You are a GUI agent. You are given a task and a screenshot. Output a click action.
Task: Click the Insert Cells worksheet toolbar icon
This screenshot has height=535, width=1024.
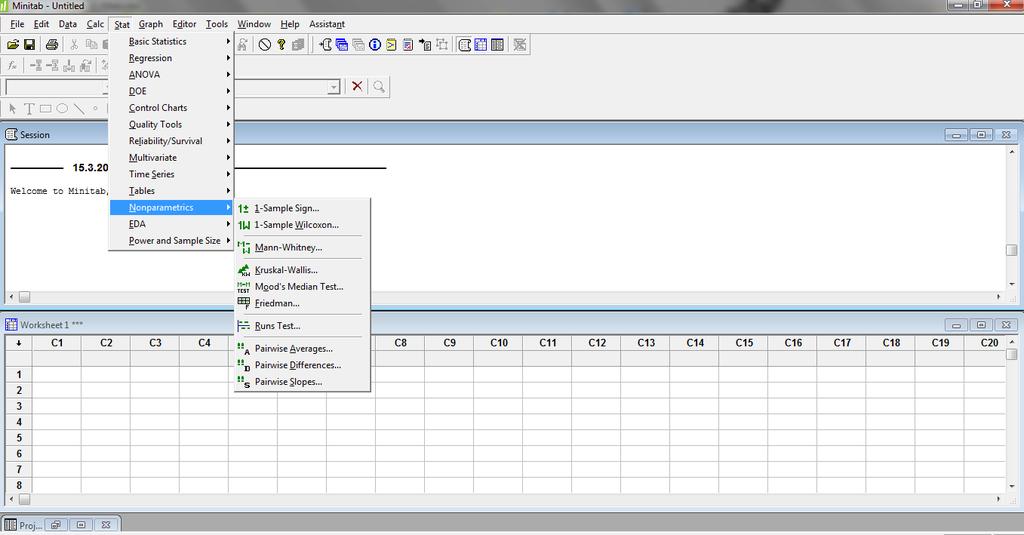click(x=37, y=65)
